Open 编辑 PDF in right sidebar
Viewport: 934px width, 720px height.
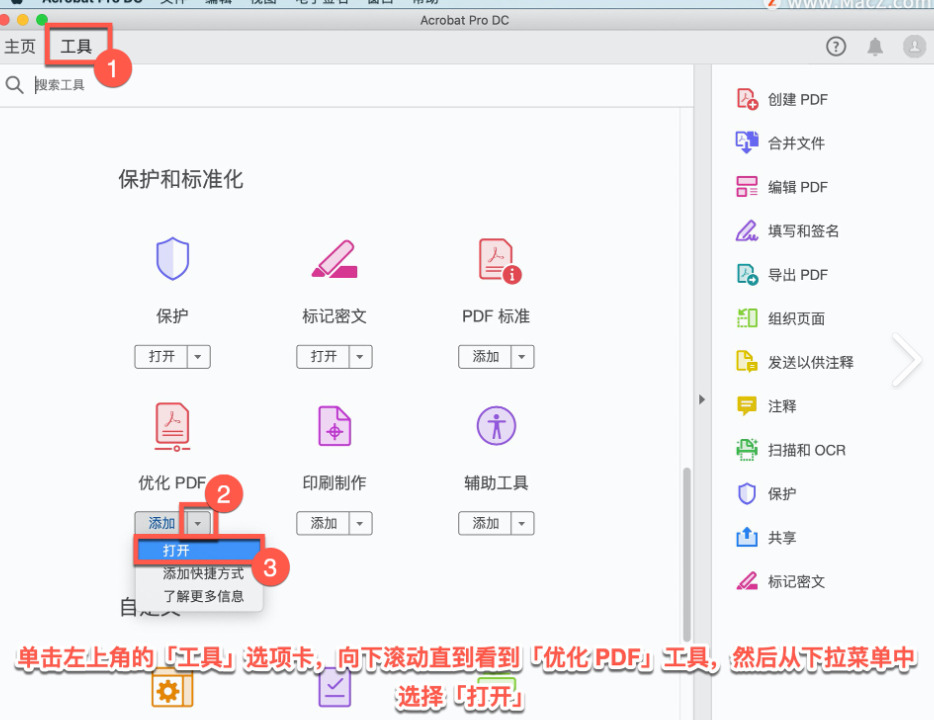click(782, 187)
